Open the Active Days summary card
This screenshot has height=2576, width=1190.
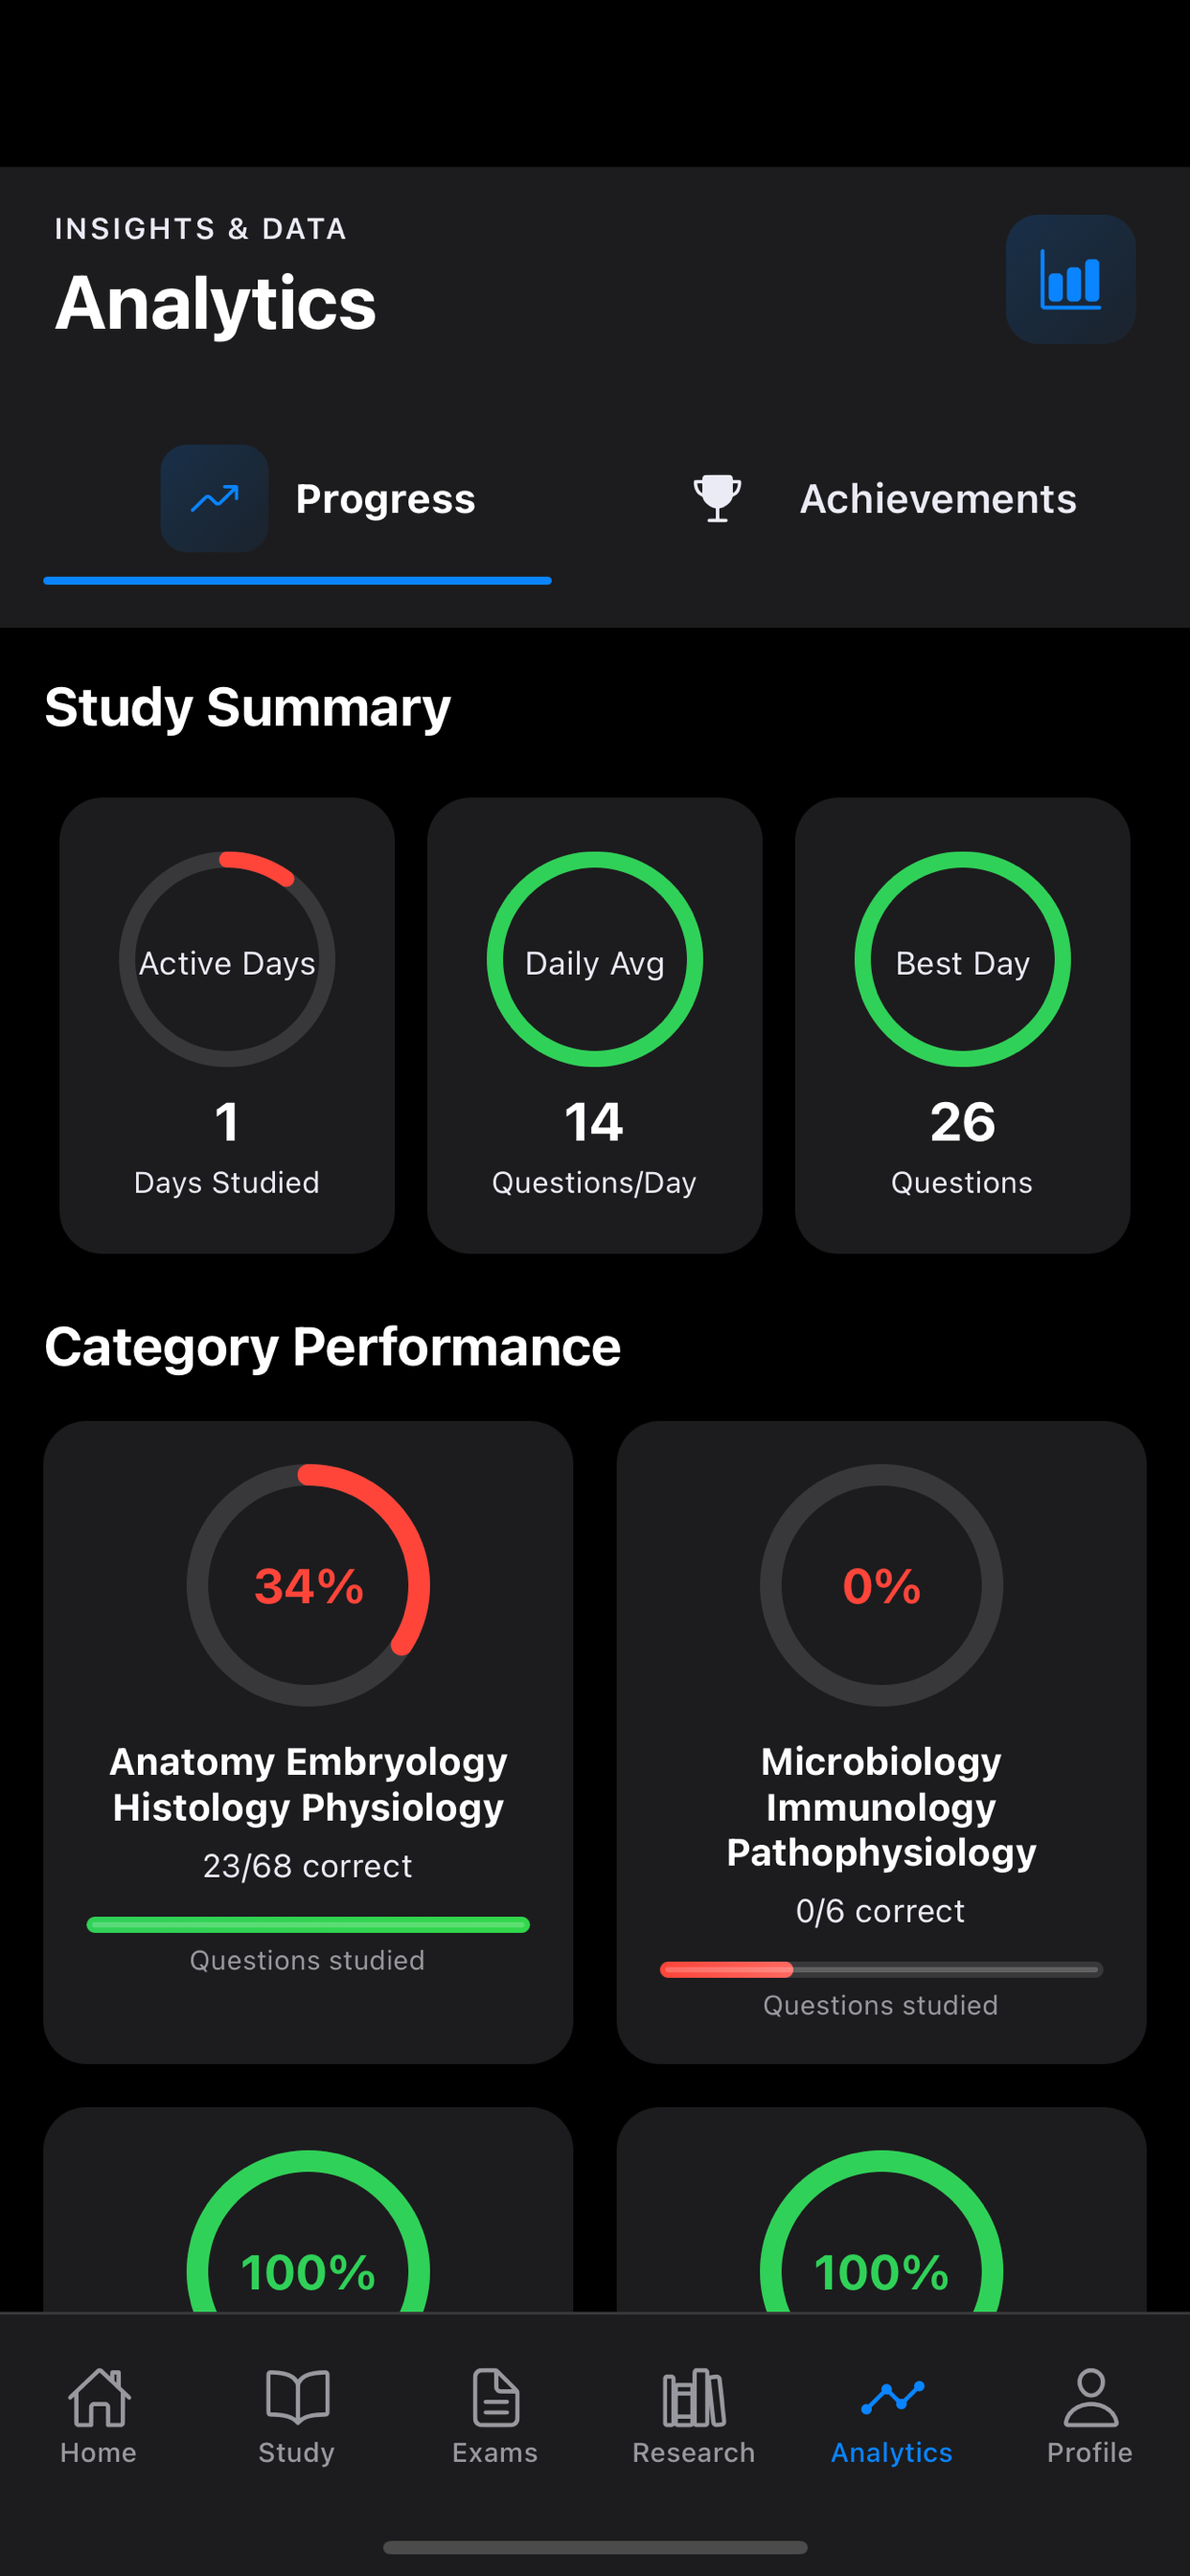point(227,1024)
